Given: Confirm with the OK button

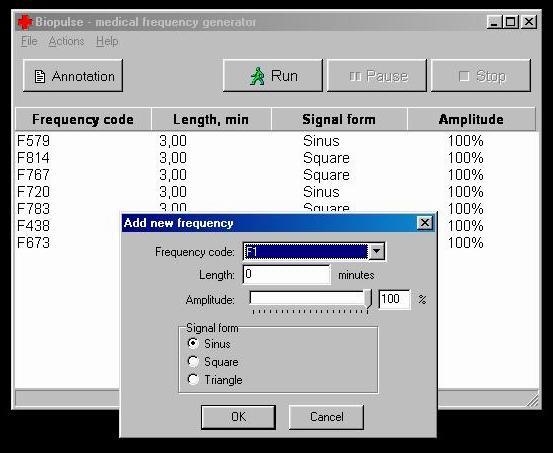Looking at the screenshot, I should click(x=238, y=417).
